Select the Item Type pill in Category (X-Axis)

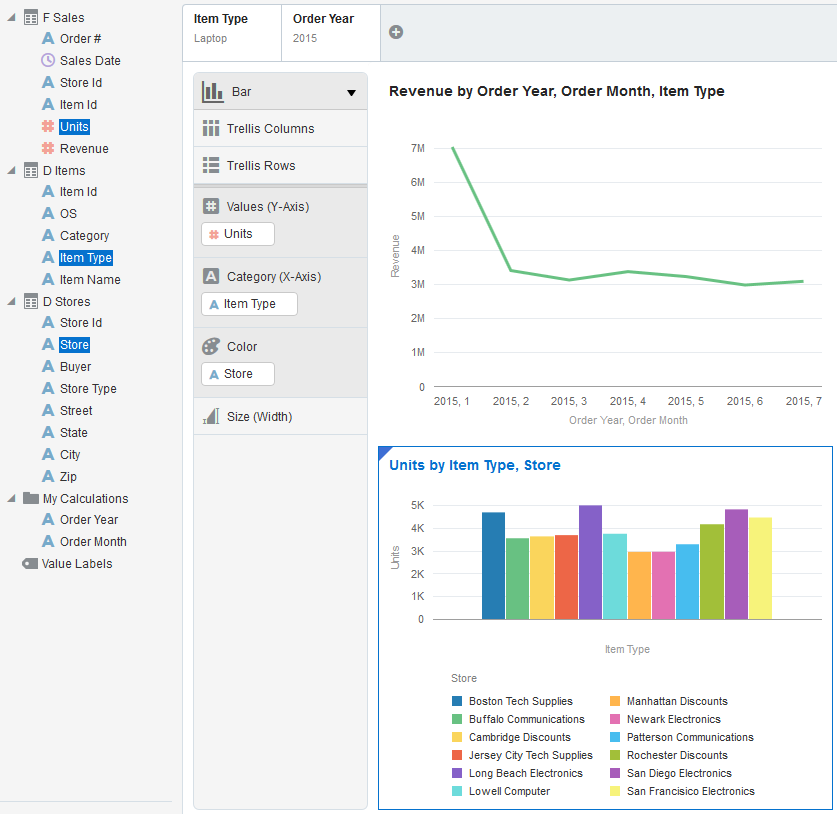click(x=249, y=304)
